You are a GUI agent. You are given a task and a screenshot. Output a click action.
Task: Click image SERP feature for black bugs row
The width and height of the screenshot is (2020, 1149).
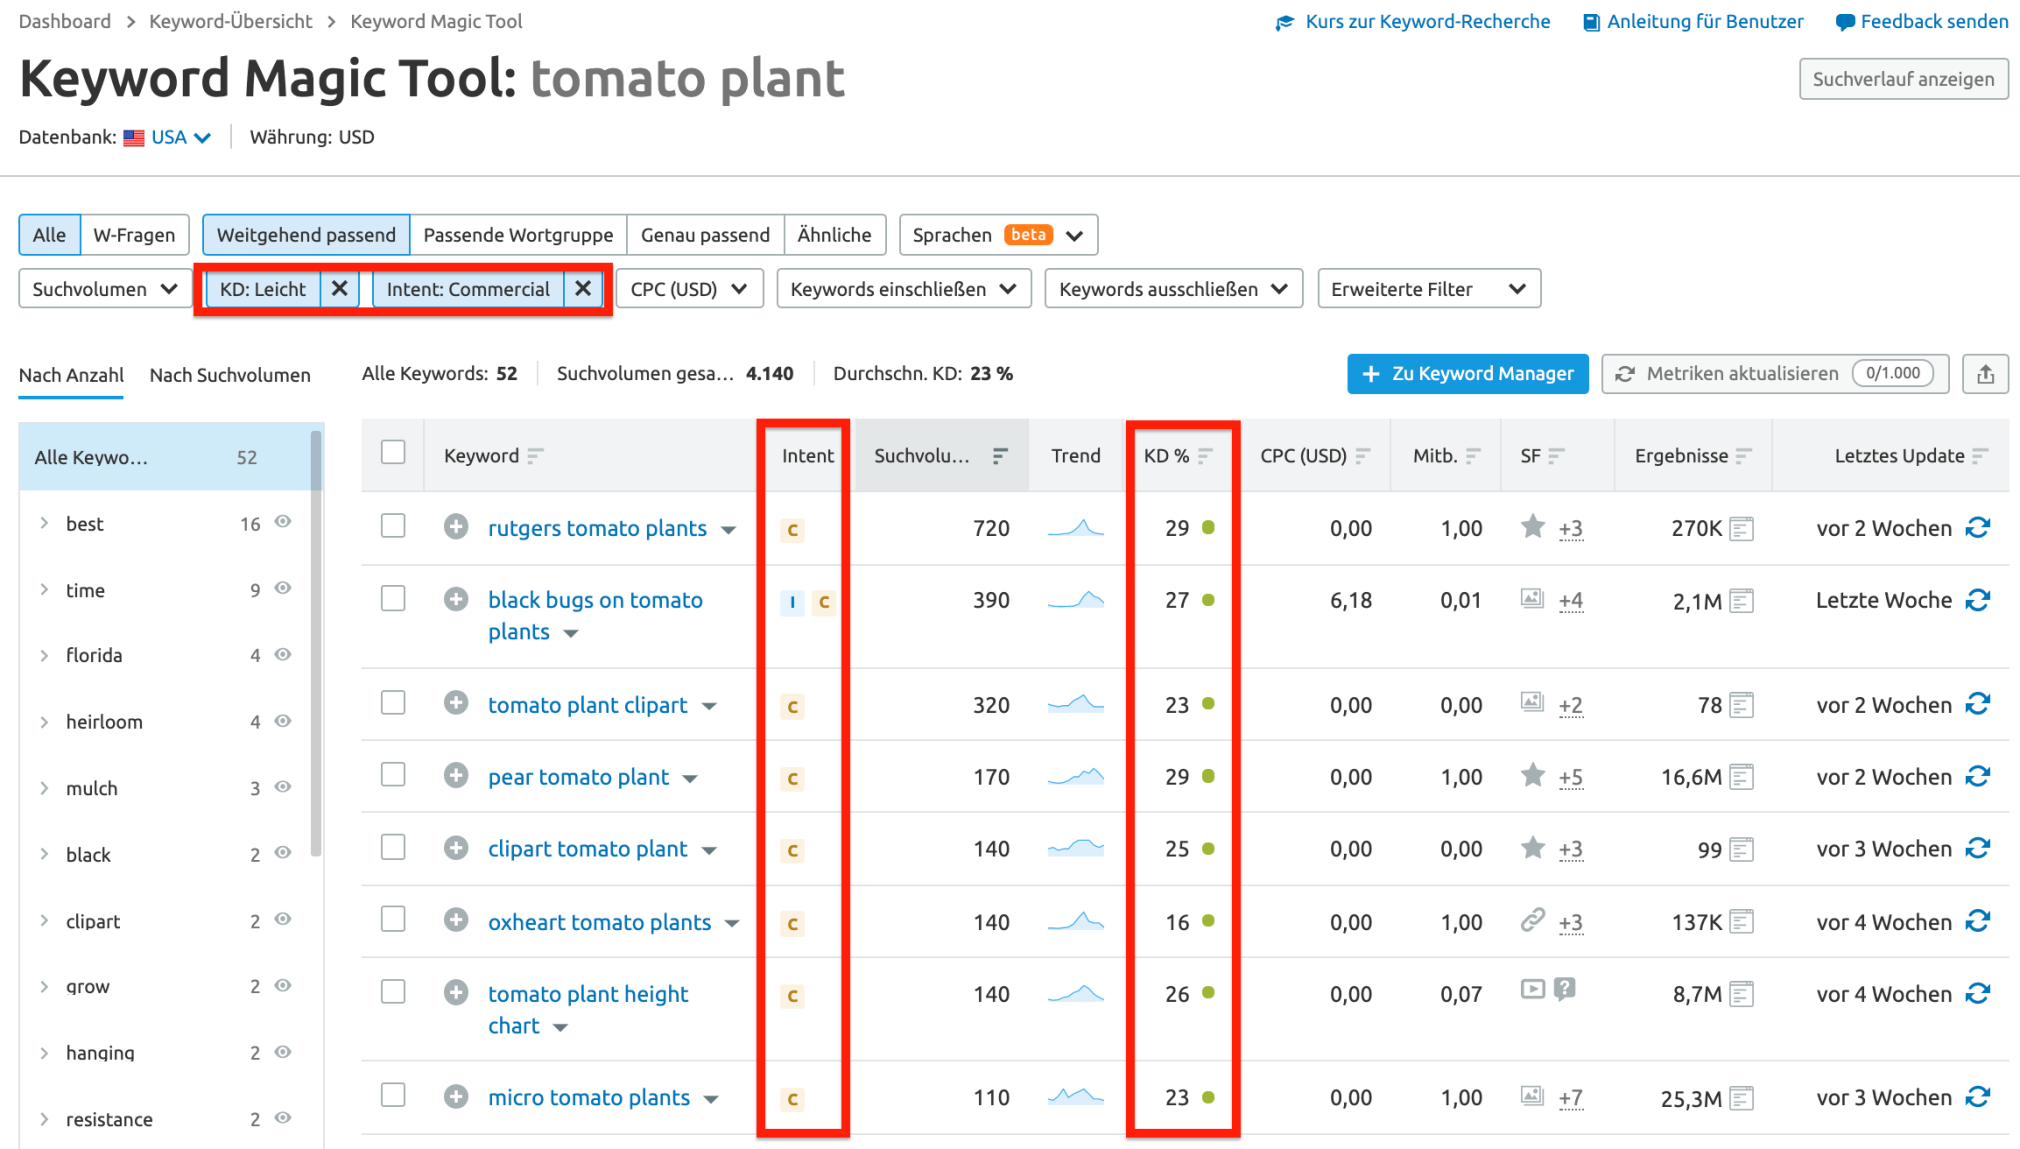1532,598
